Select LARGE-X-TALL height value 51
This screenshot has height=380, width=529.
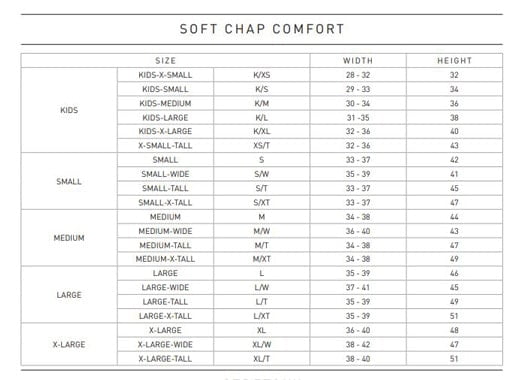(x=454, y=316)
